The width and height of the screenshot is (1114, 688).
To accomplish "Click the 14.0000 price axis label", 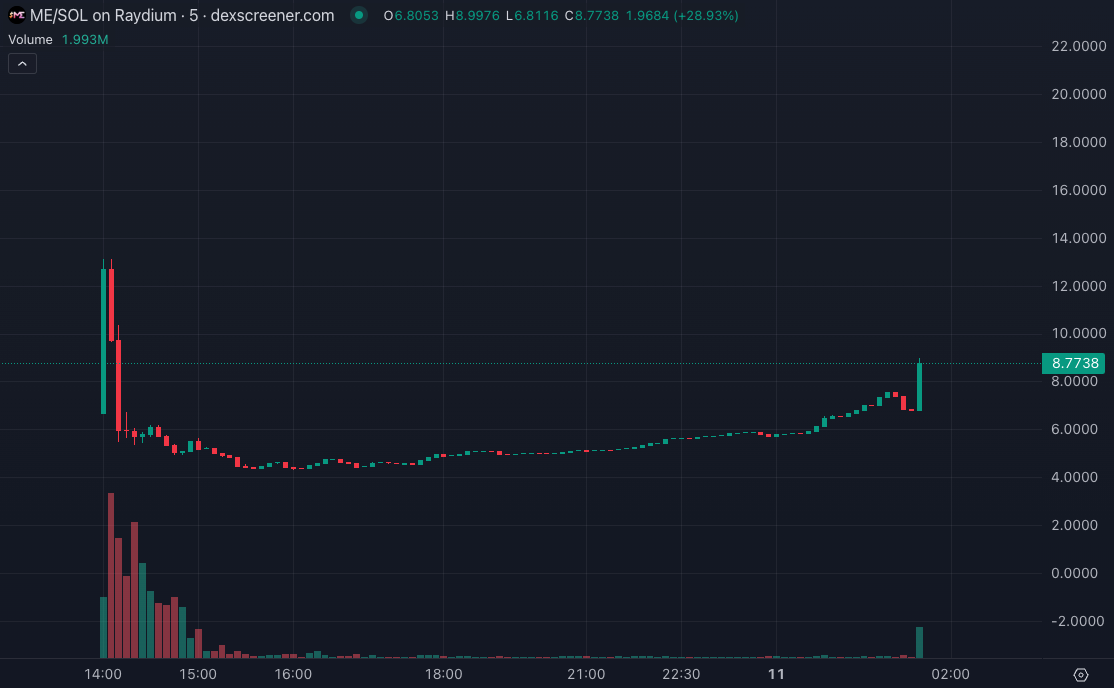I will 1078,238.
